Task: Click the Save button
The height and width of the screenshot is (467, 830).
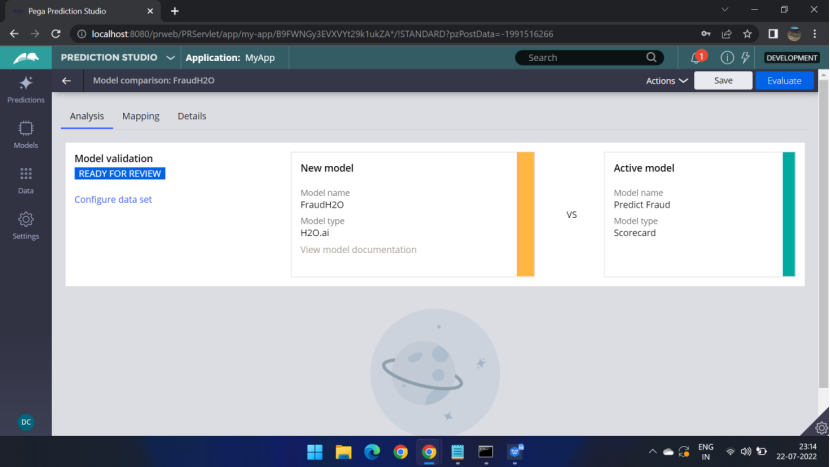Action: [x=723, y=80]
